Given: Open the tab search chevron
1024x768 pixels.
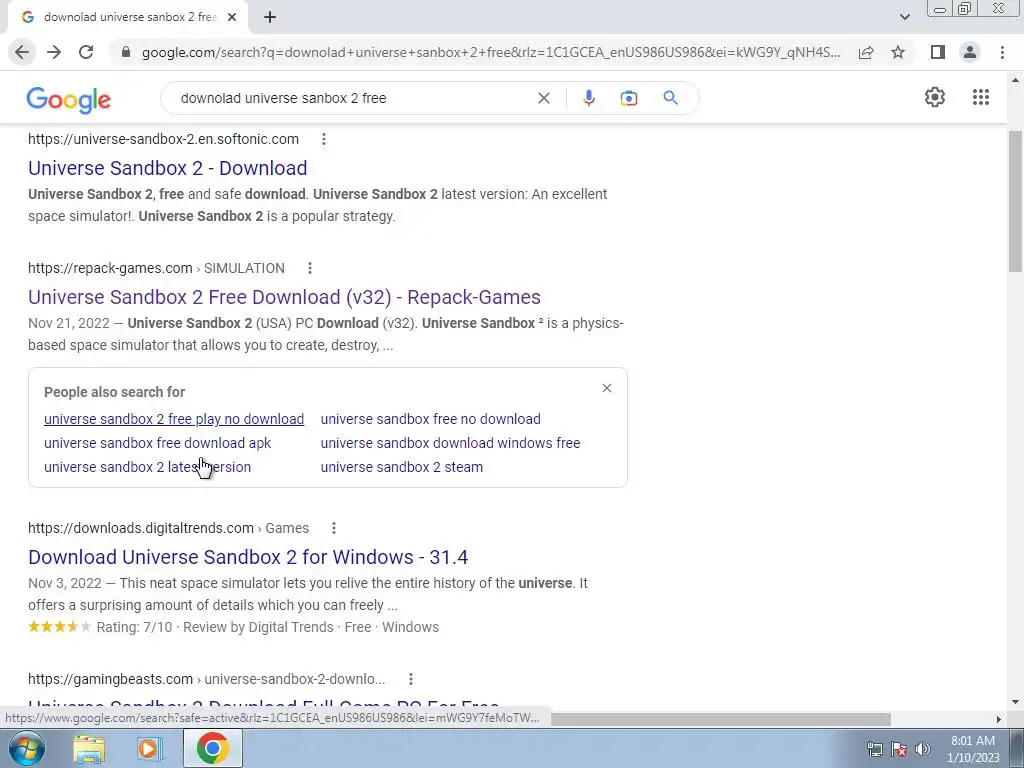Looking at the screenshot, I should coord(904,17).
